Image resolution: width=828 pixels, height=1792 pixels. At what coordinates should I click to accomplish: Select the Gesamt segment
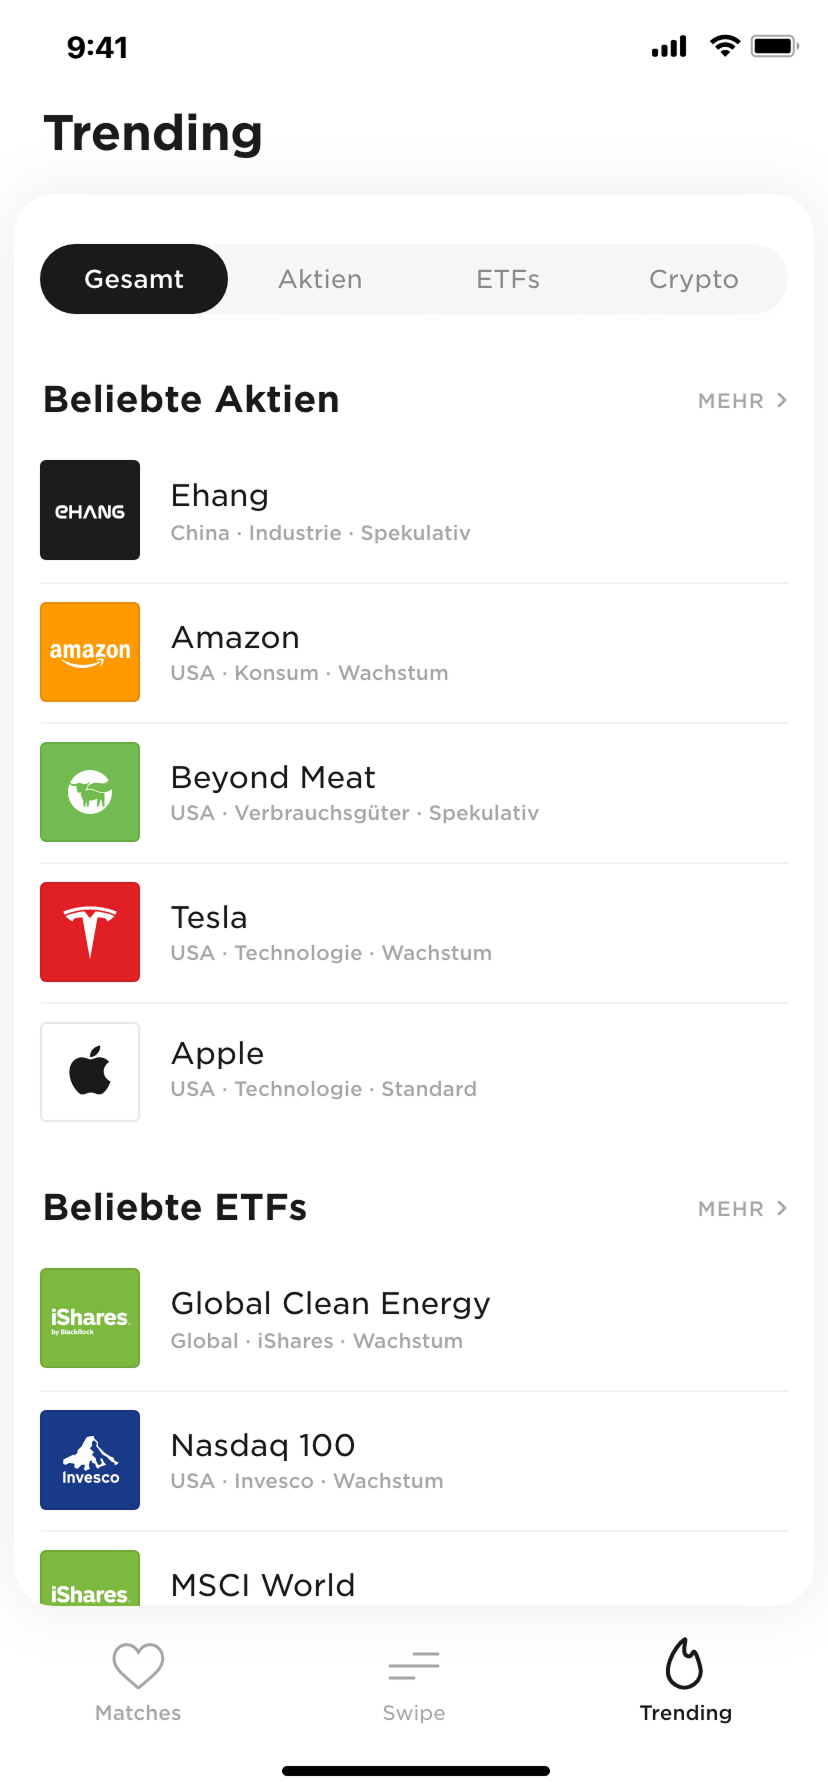tap(134, 279)
